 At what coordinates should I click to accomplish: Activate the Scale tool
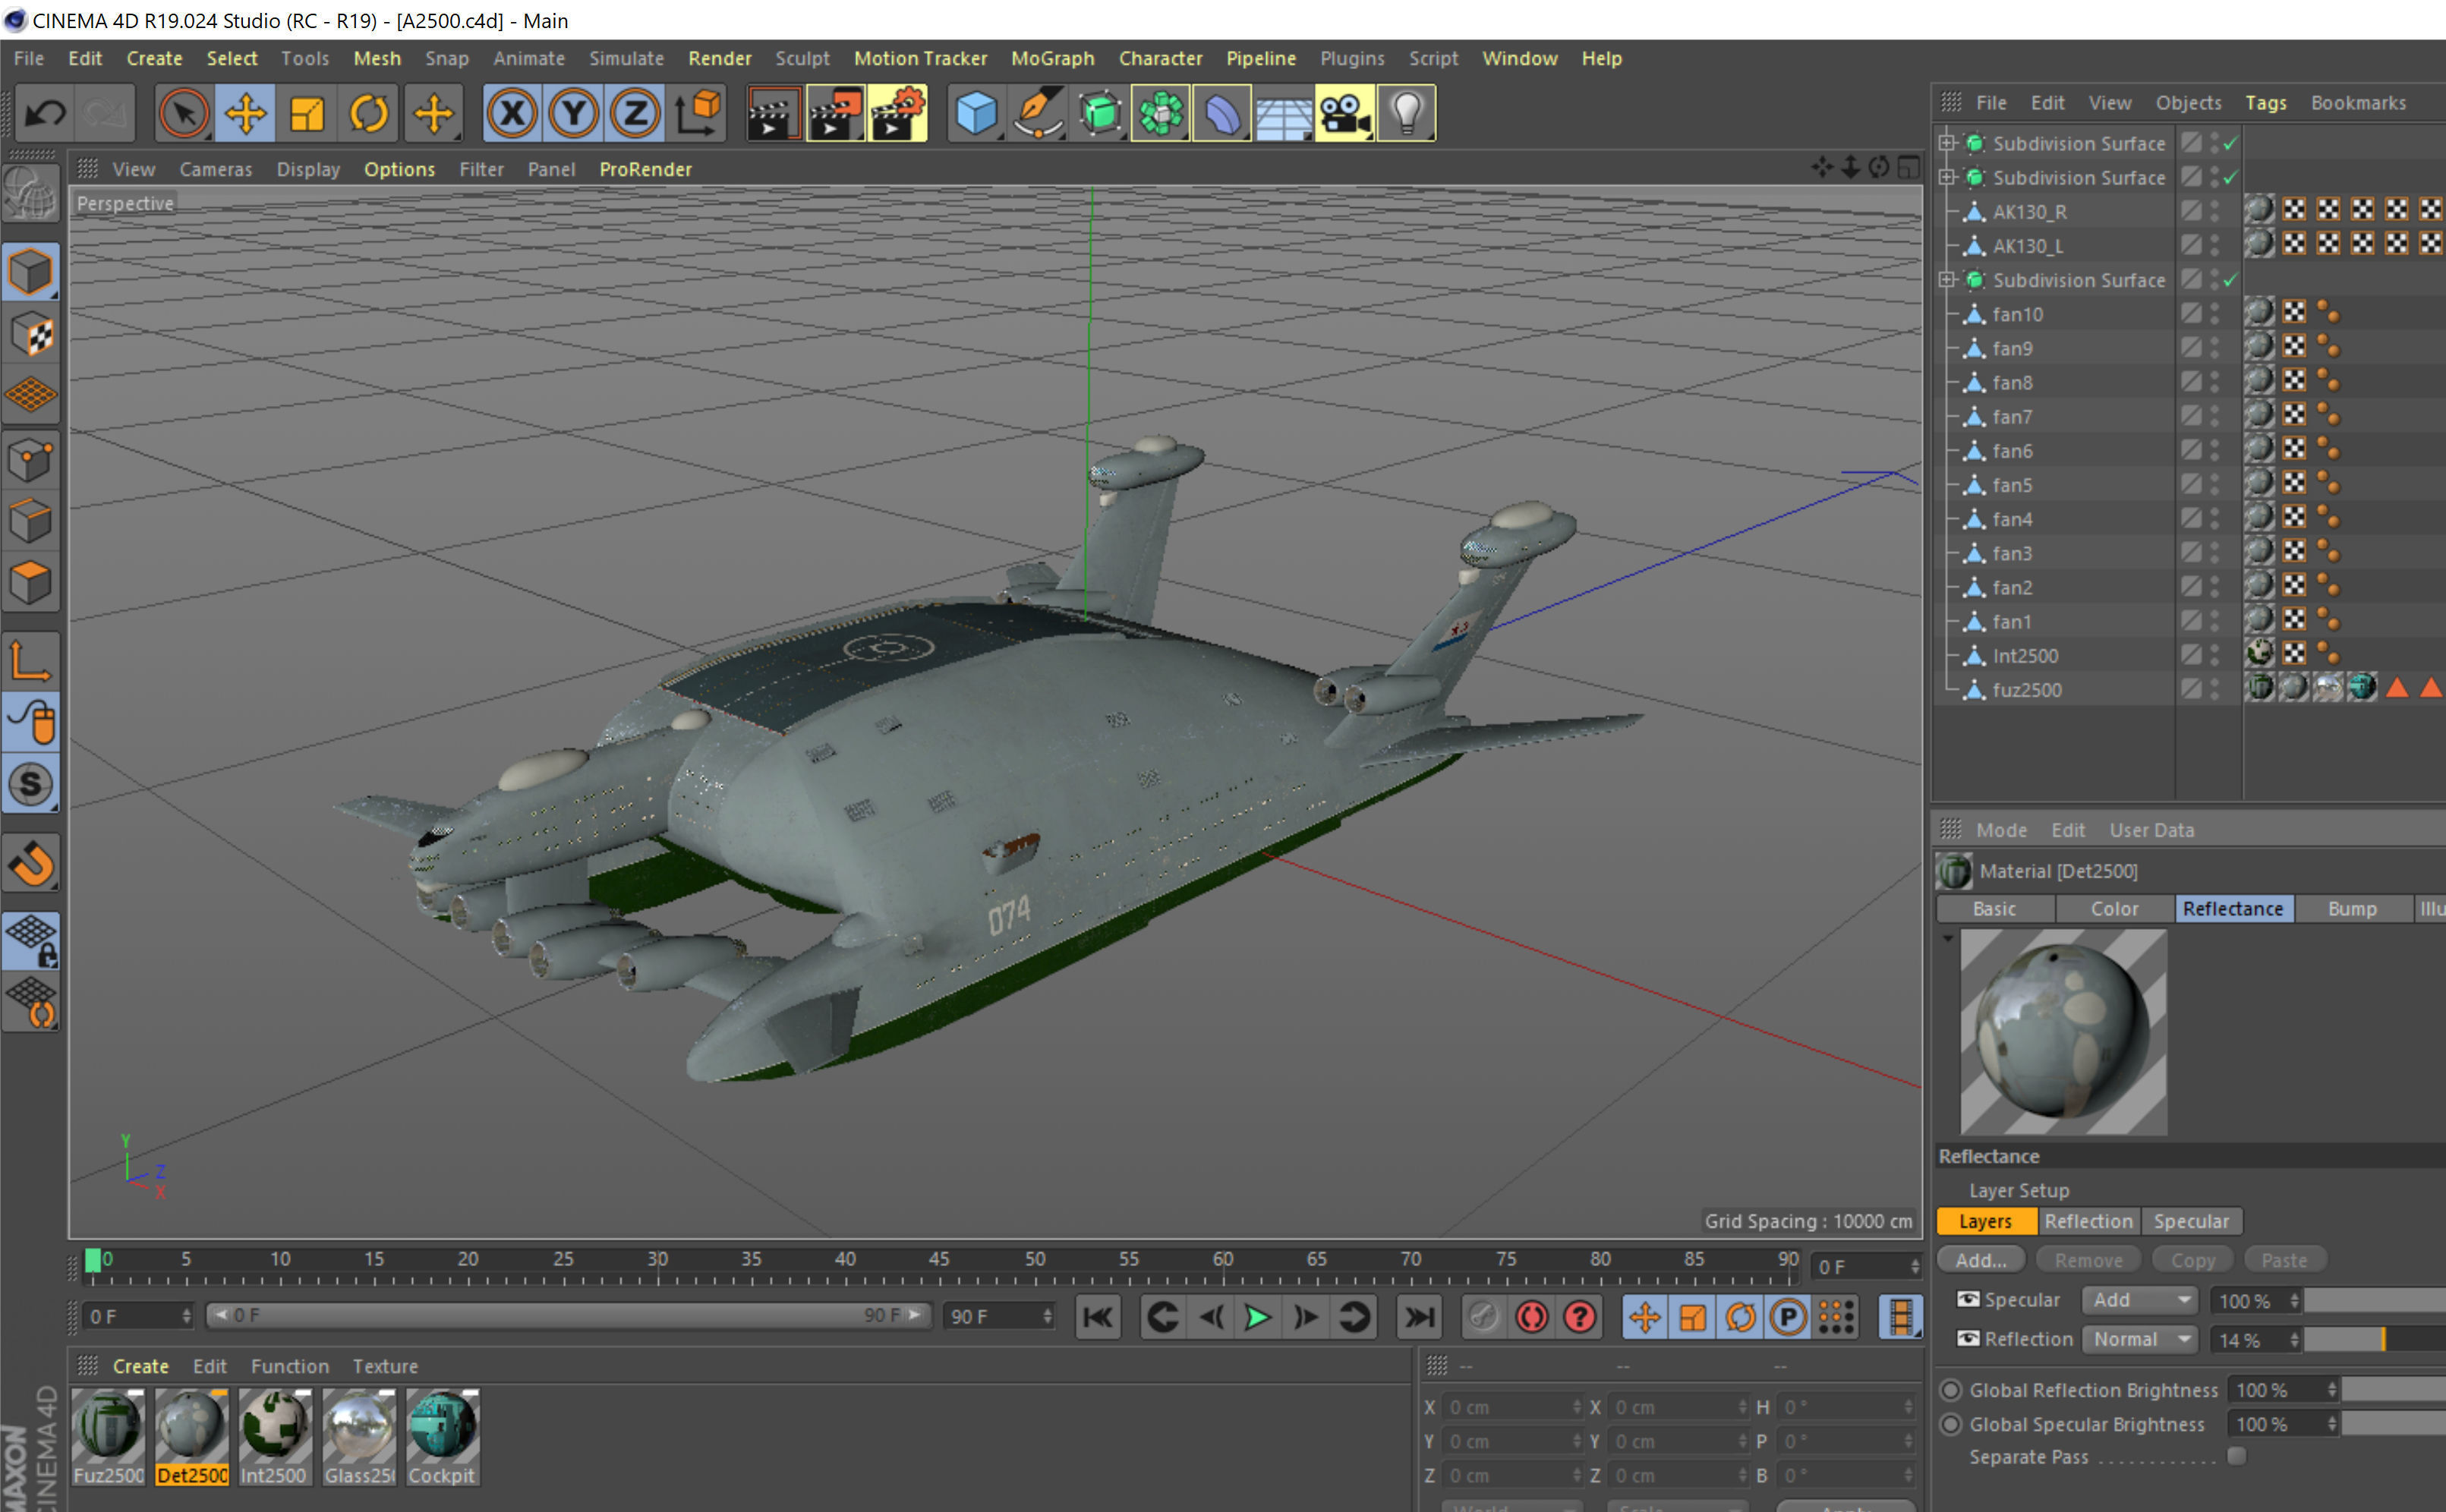307,114
